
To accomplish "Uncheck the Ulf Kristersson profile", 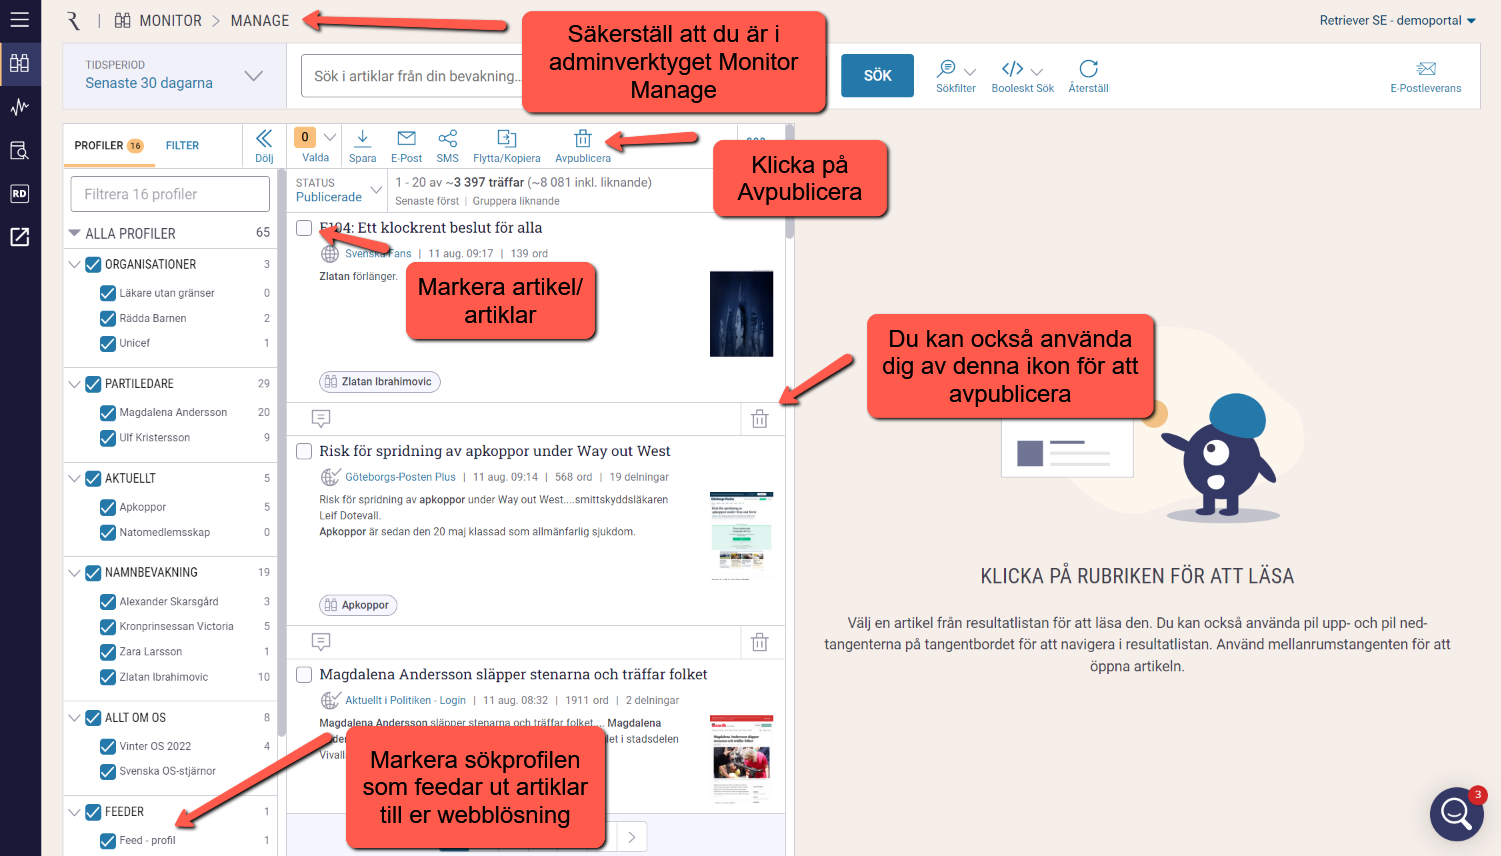I will (x=108, y=438).
